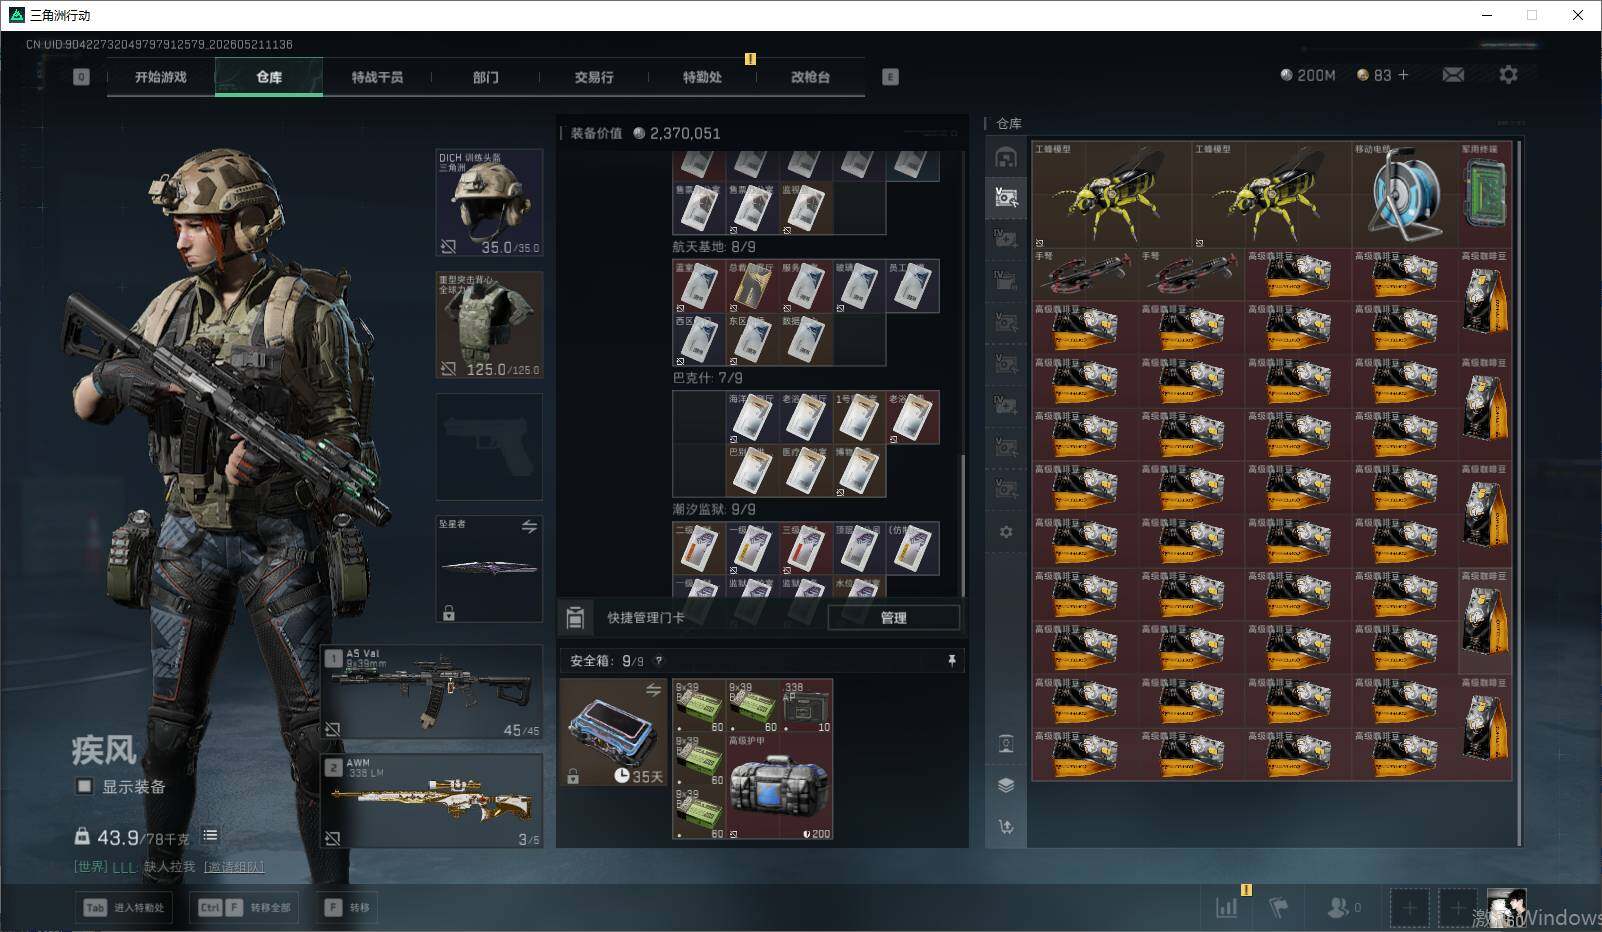Select the 移动电缆 cable reel item
The height and width of the screenshot is (932, 1602).
tap(1405, 195)
